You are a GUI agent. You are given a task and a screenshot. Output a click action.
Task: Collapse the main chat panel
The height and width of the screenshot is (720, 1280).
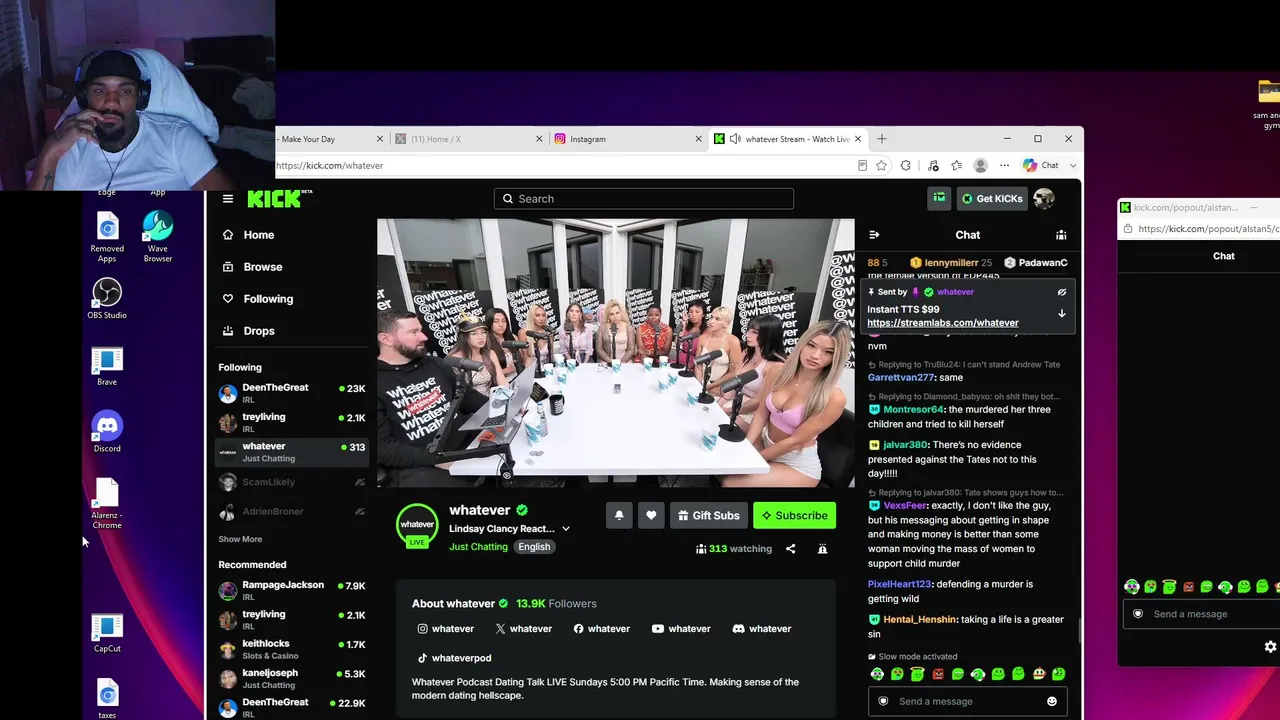point(874,235)
